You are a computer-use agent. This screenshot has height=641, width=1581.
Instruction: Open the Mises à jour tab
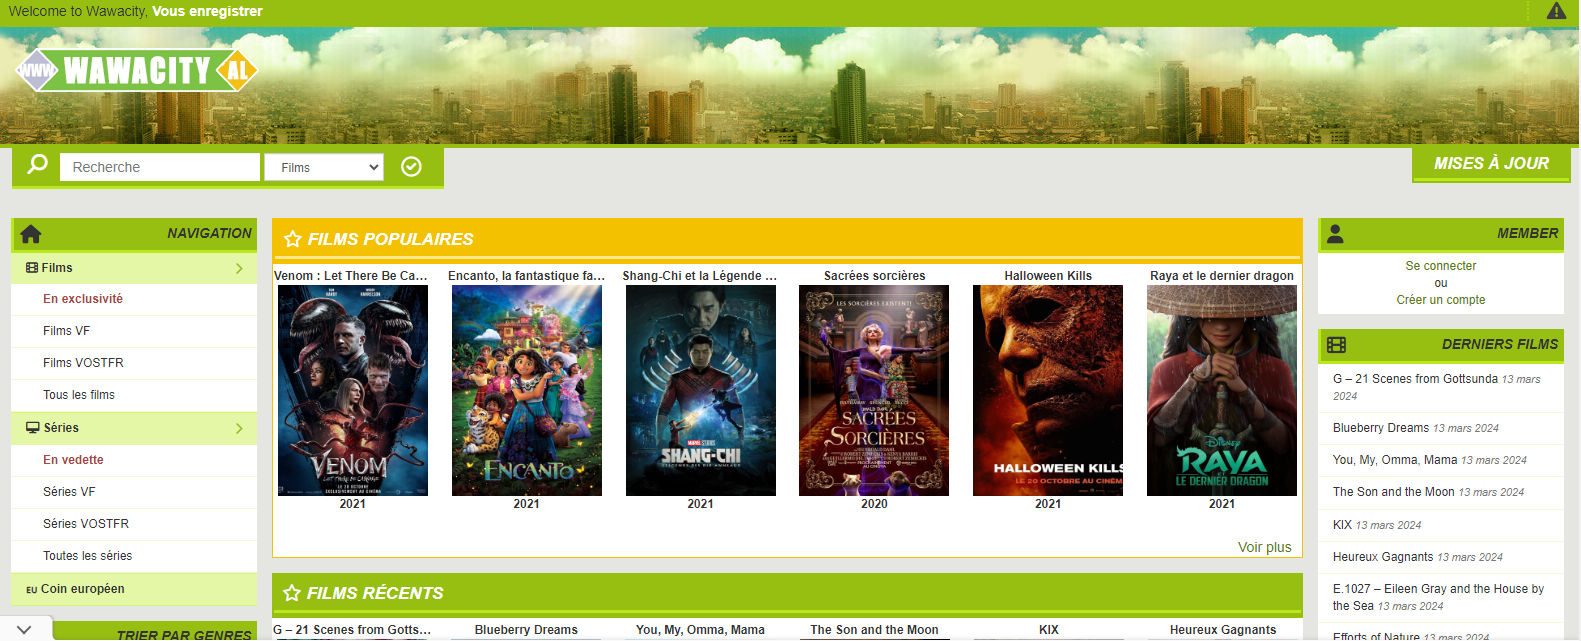(x=1491, y=164)
